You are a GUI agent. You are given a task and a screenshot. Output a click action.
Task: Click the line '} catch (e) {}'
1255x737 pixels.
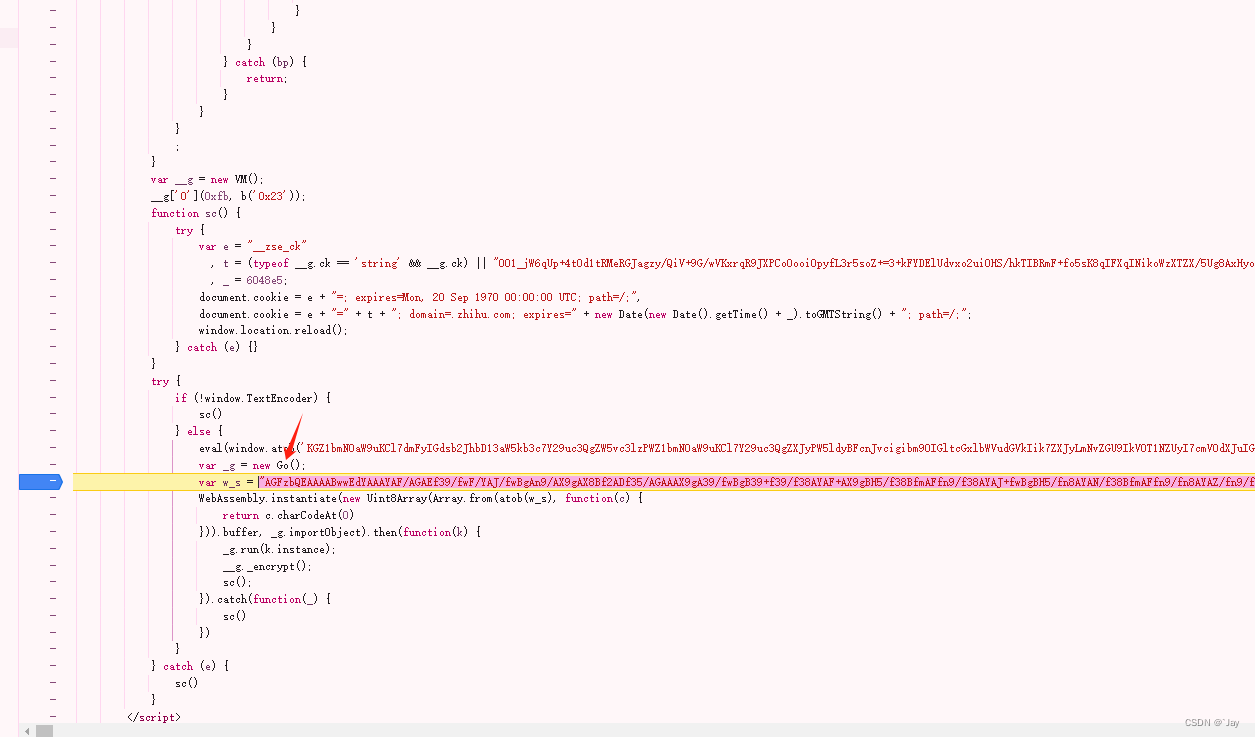click(217, 347)
